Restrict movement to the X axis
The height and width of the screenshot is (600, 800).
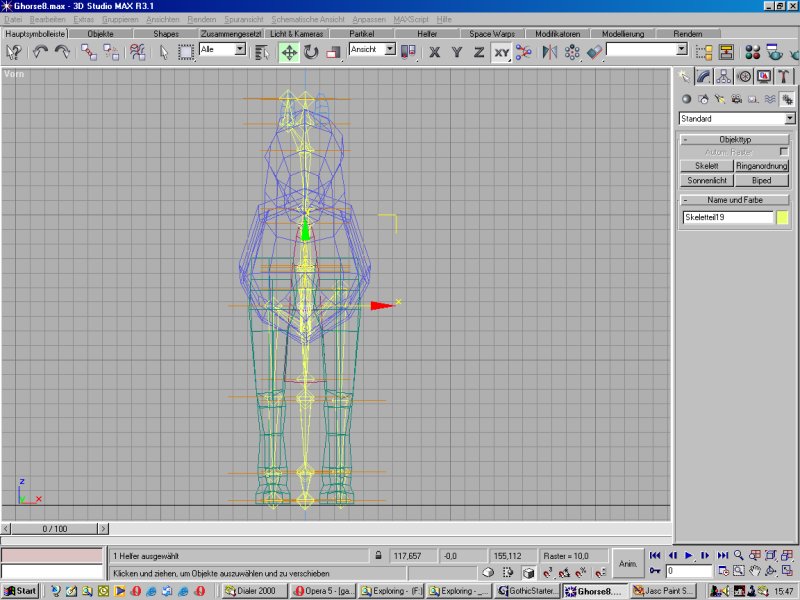[435, 52]
